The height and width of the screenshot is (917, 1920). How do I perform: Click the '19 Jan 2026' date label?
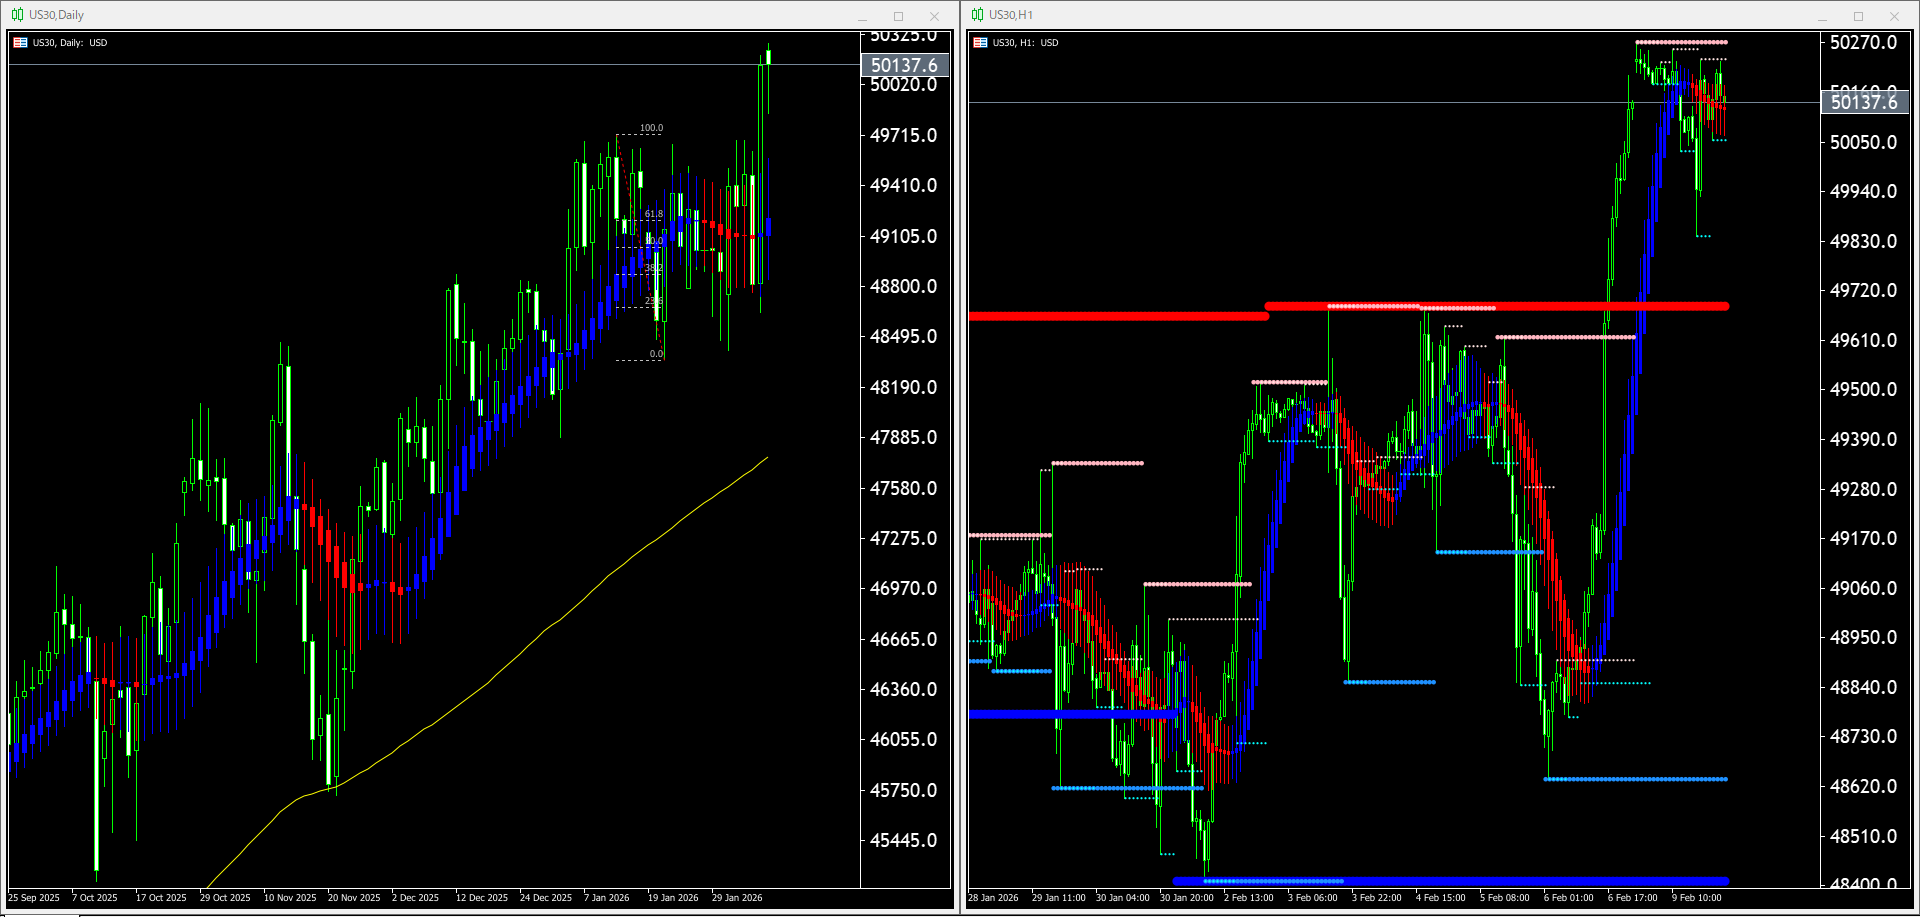point(673,898)
